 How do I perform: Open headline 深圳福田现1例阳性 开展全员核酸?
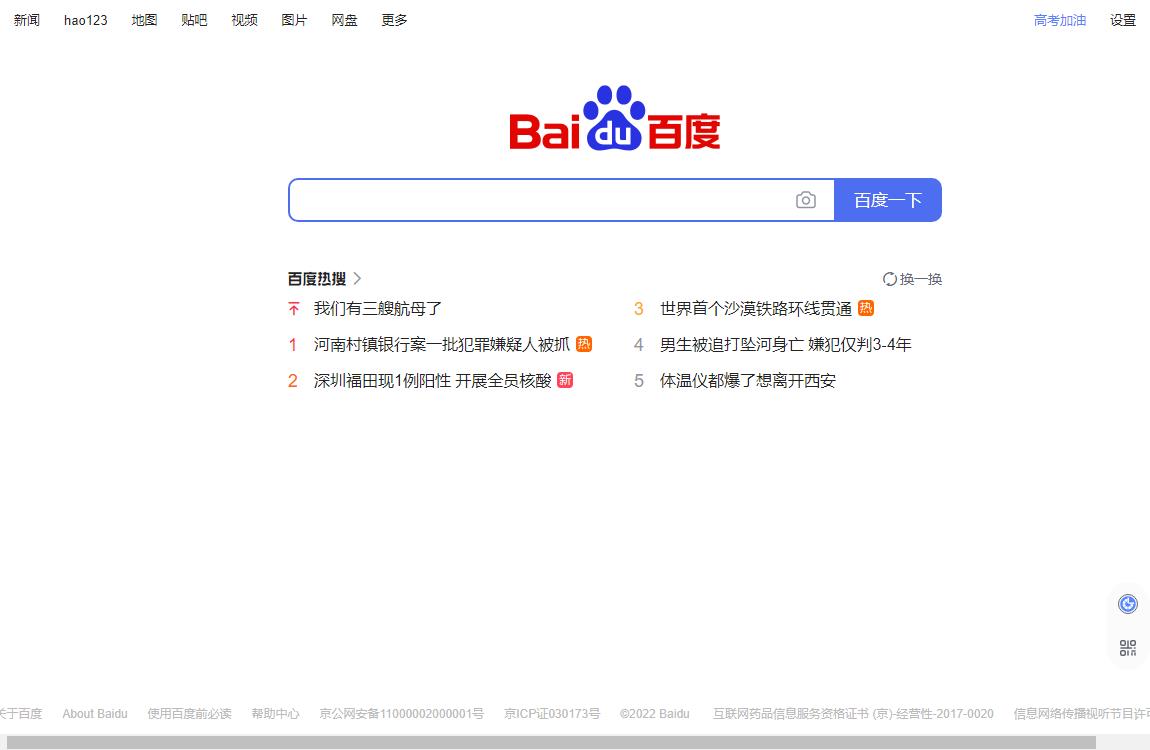pyautogui.click(x=433, y=380)
